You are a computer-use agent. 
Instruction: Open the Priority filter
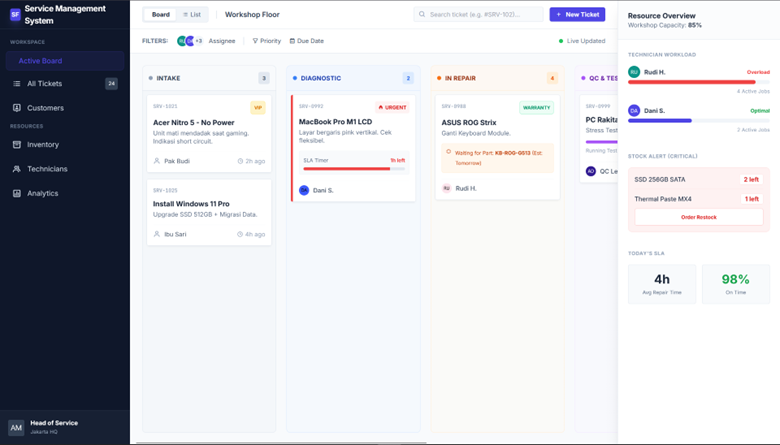pyautogui.click(x=266, y=41)
